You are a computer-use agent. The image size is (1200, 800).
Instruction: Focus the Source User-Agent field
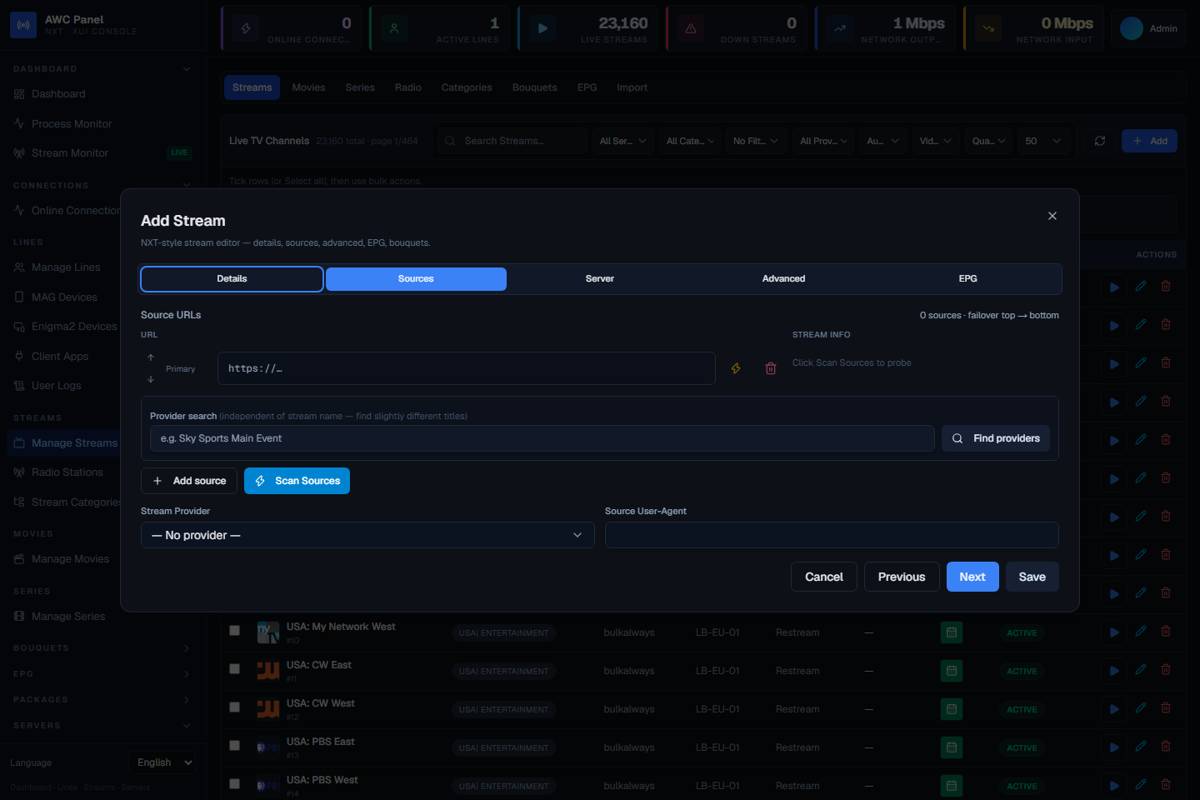[x=832, y=535]
